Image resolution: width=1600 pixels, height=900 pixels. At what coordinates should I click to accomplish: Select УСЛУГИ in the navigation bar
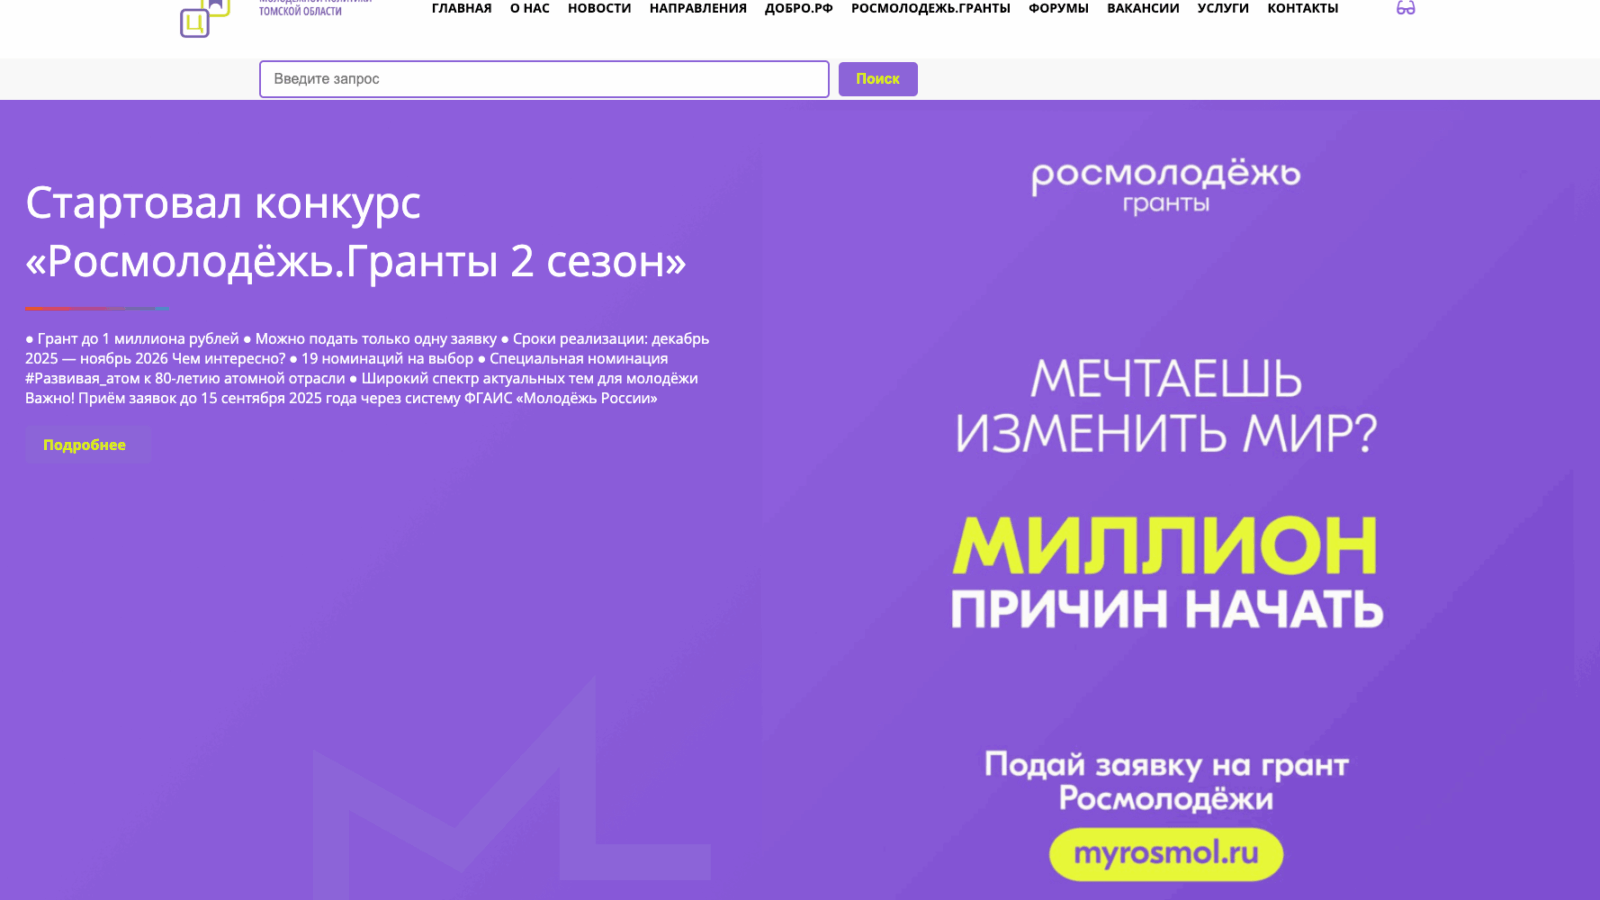1223,8
